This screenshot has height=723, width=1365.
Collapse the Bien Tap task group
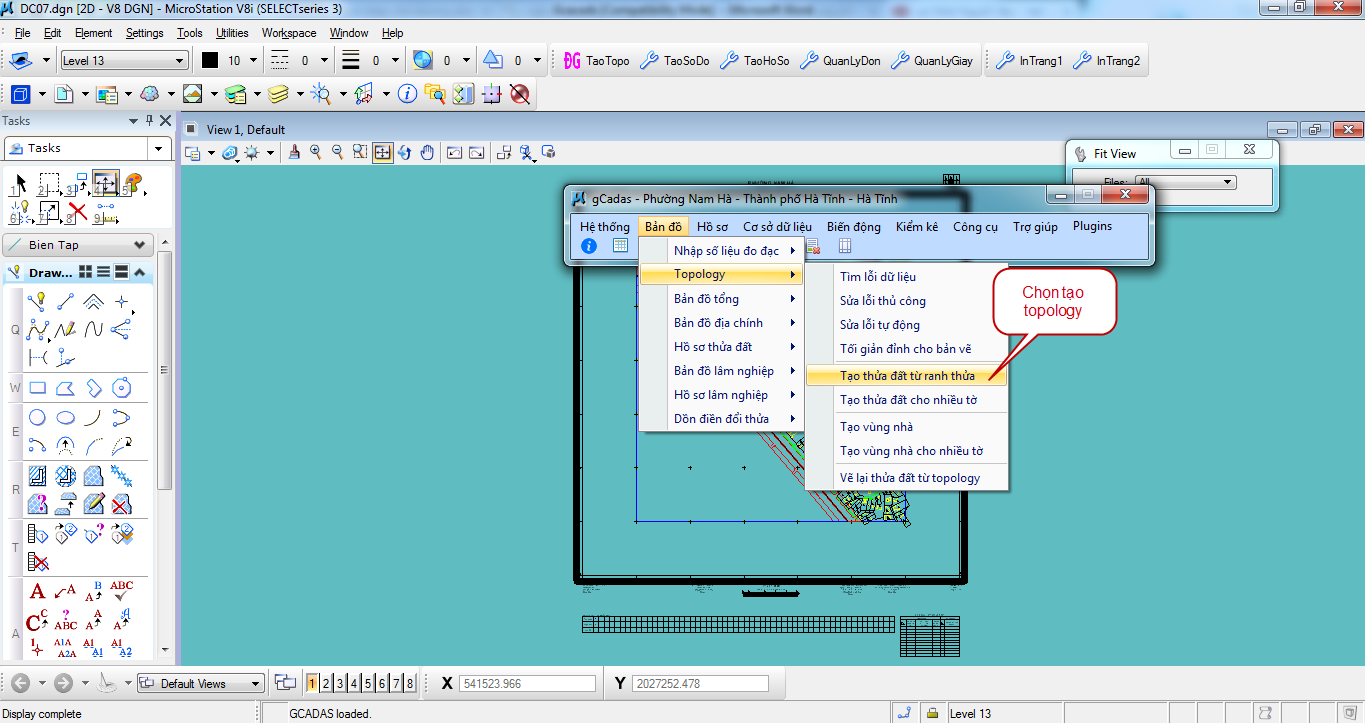139,245
